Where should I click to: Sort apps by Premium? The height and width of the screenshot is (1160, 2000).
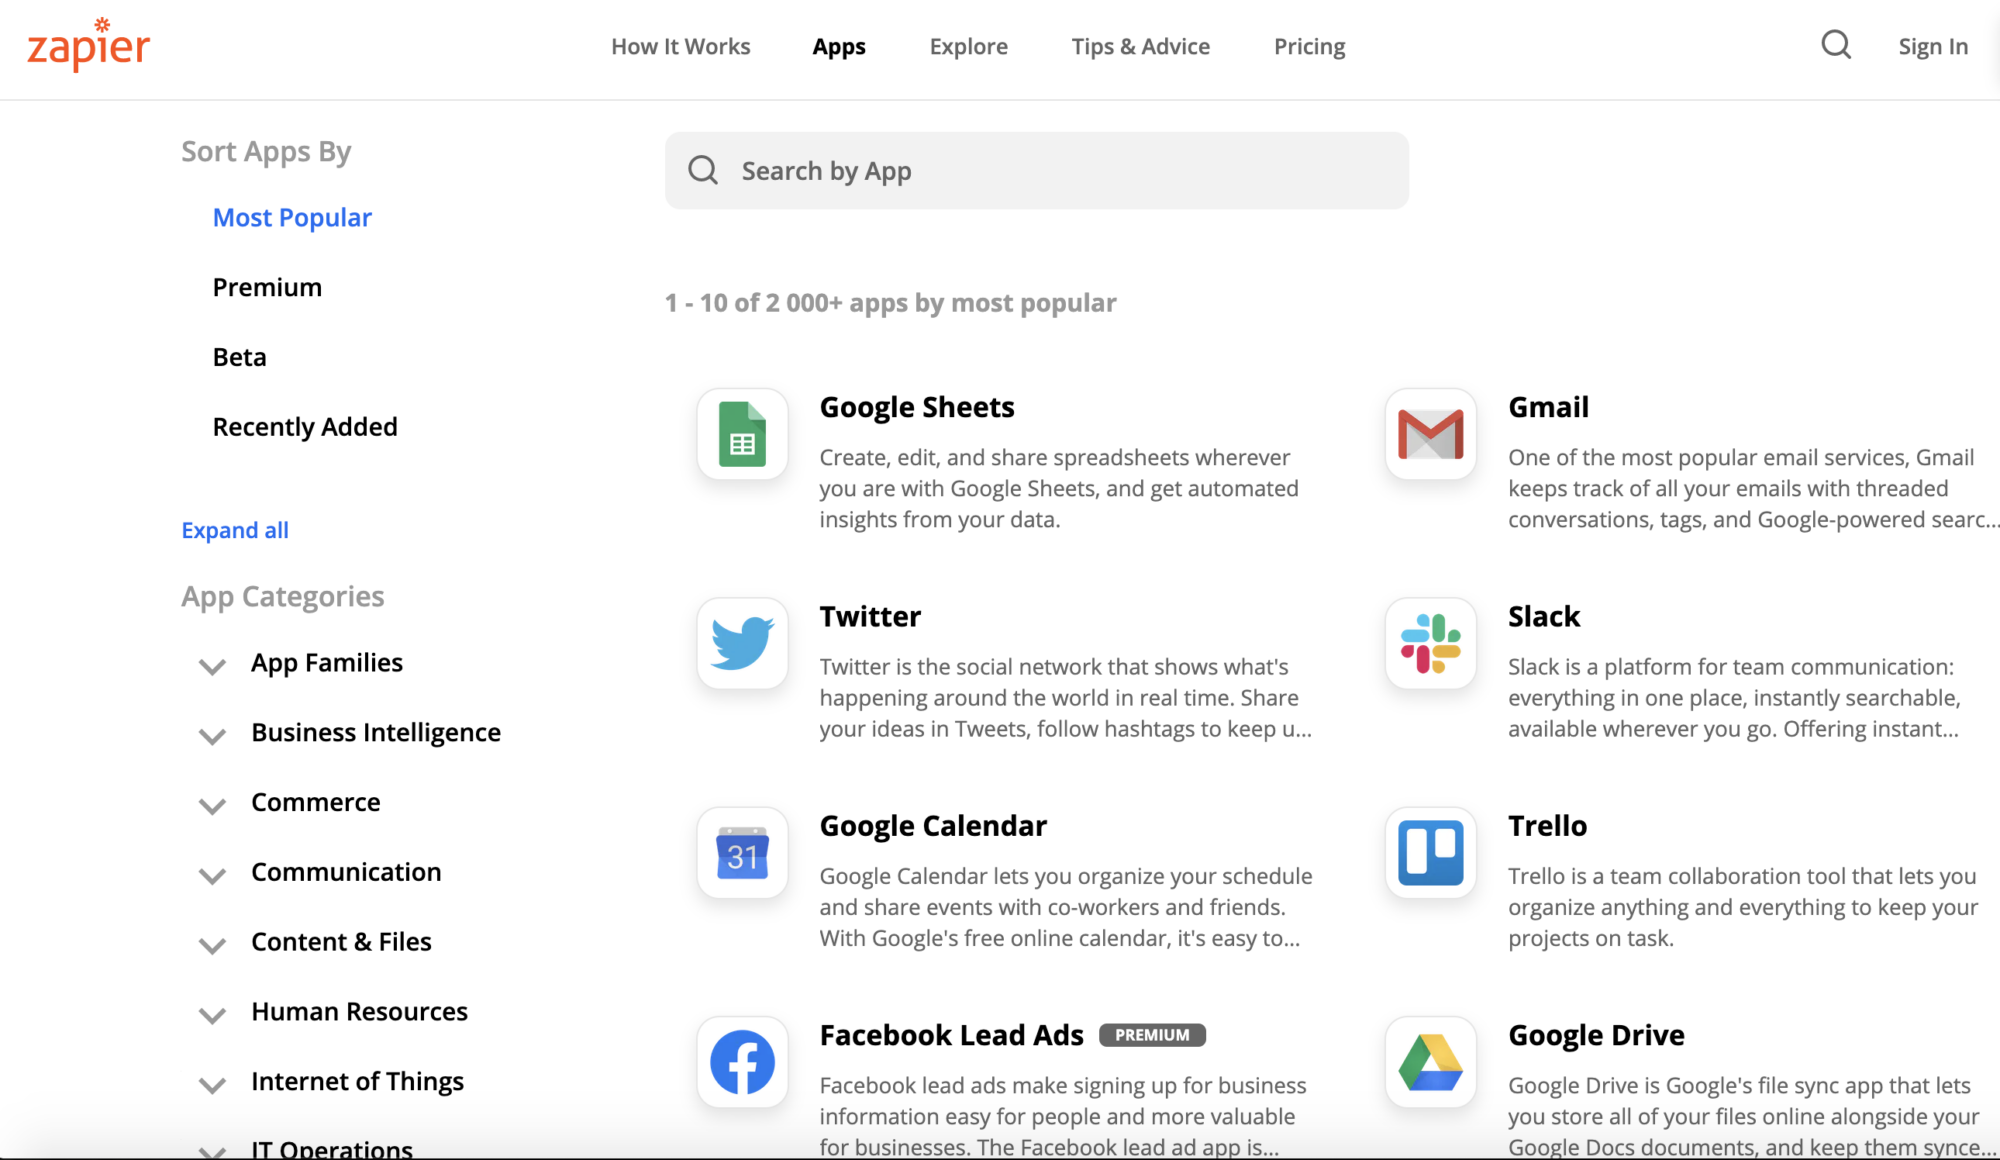coord(267,287)
